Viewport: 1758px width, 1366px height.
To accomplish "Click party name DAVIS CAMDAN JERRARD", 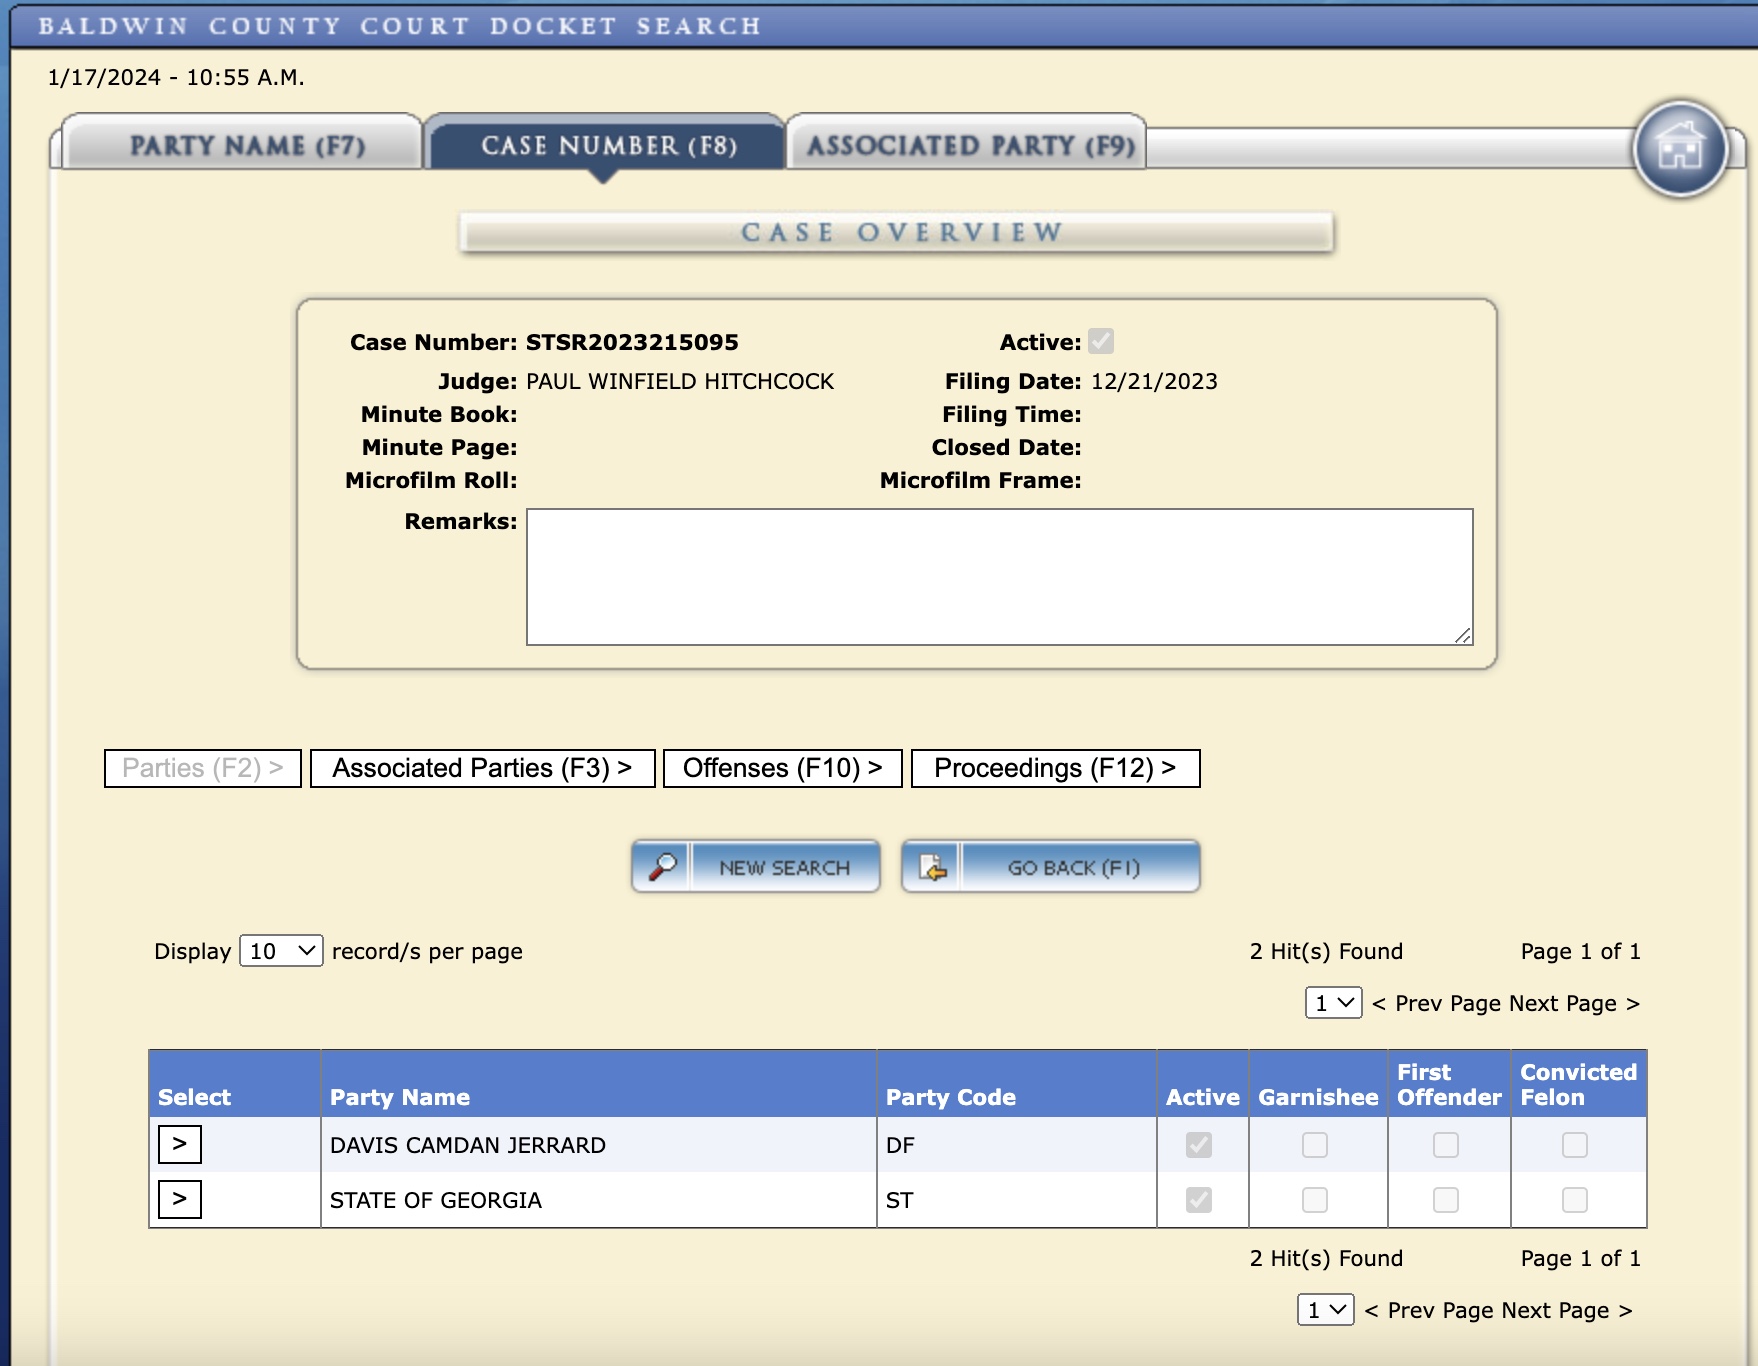I will click(x=468, y=1145).
